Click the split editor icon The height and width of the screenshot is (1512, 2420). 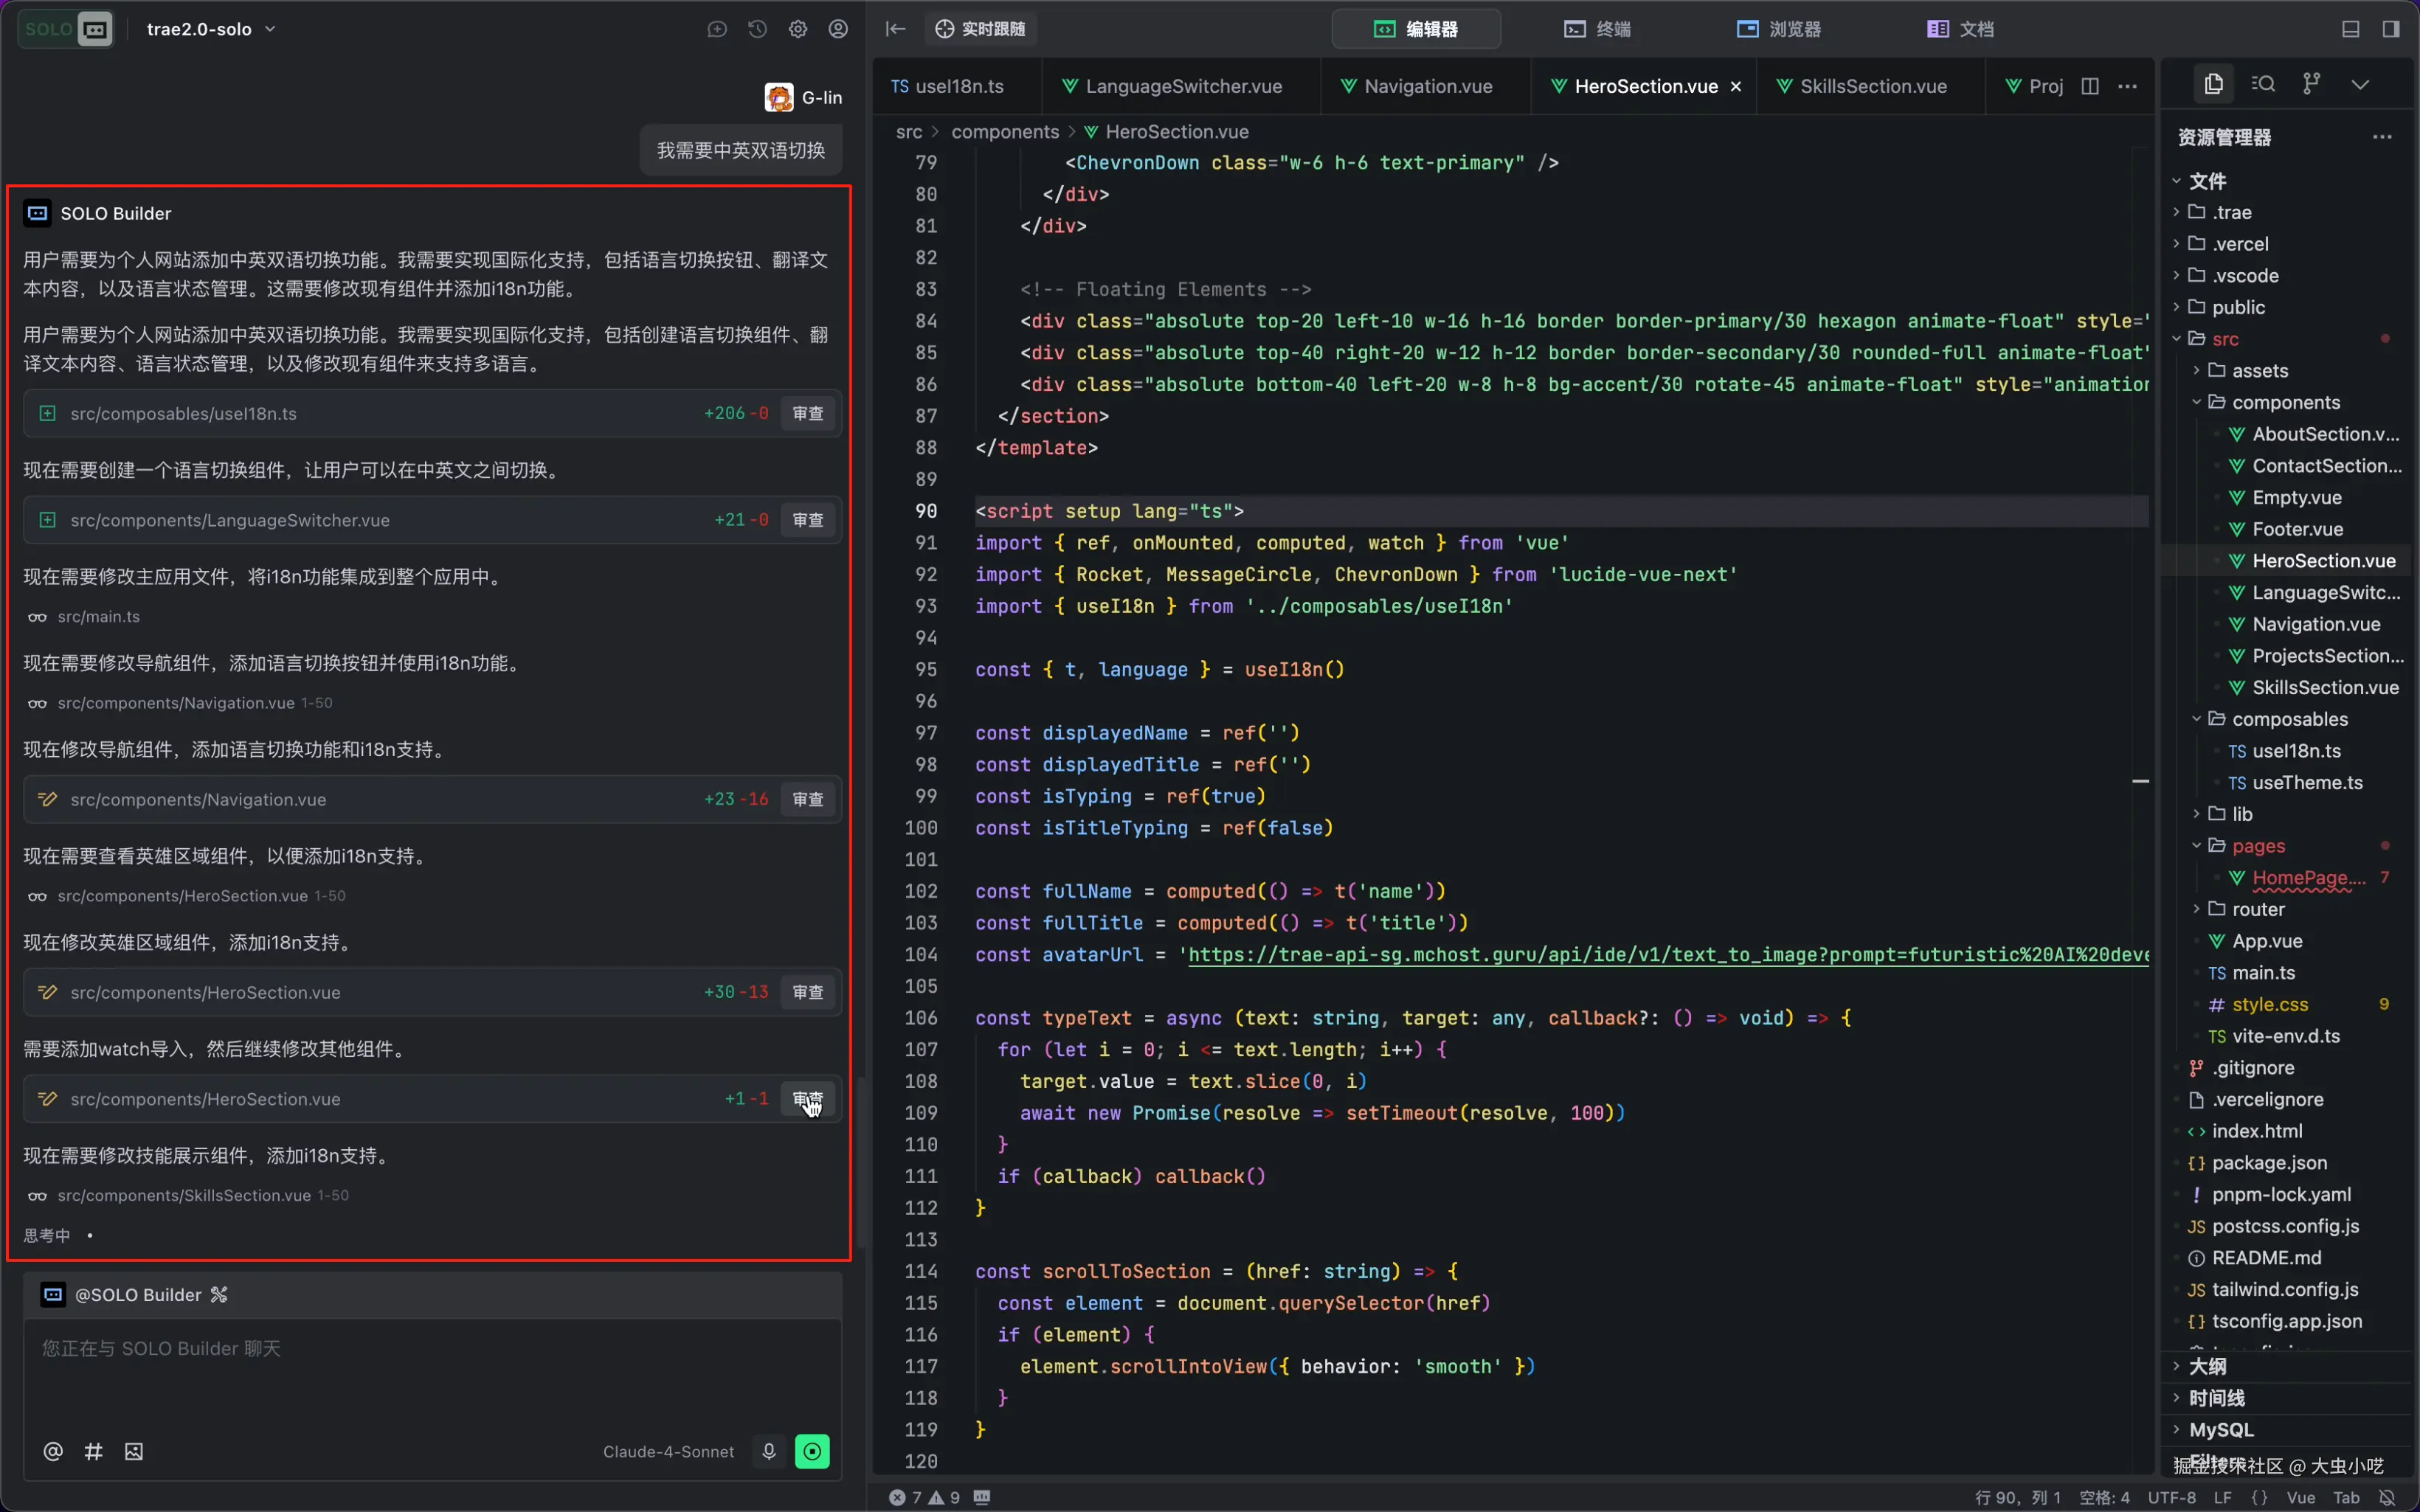(2090, 86)
